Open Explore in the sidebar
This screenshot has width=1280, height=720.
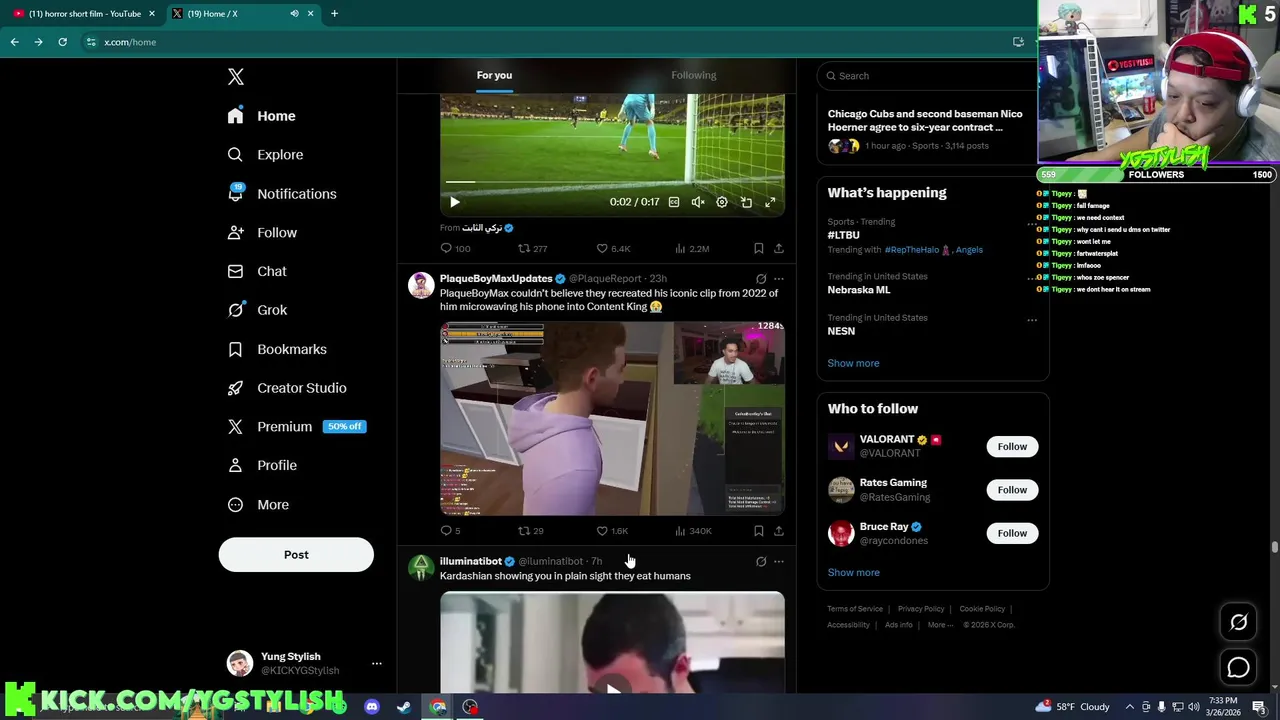(265, 155)
